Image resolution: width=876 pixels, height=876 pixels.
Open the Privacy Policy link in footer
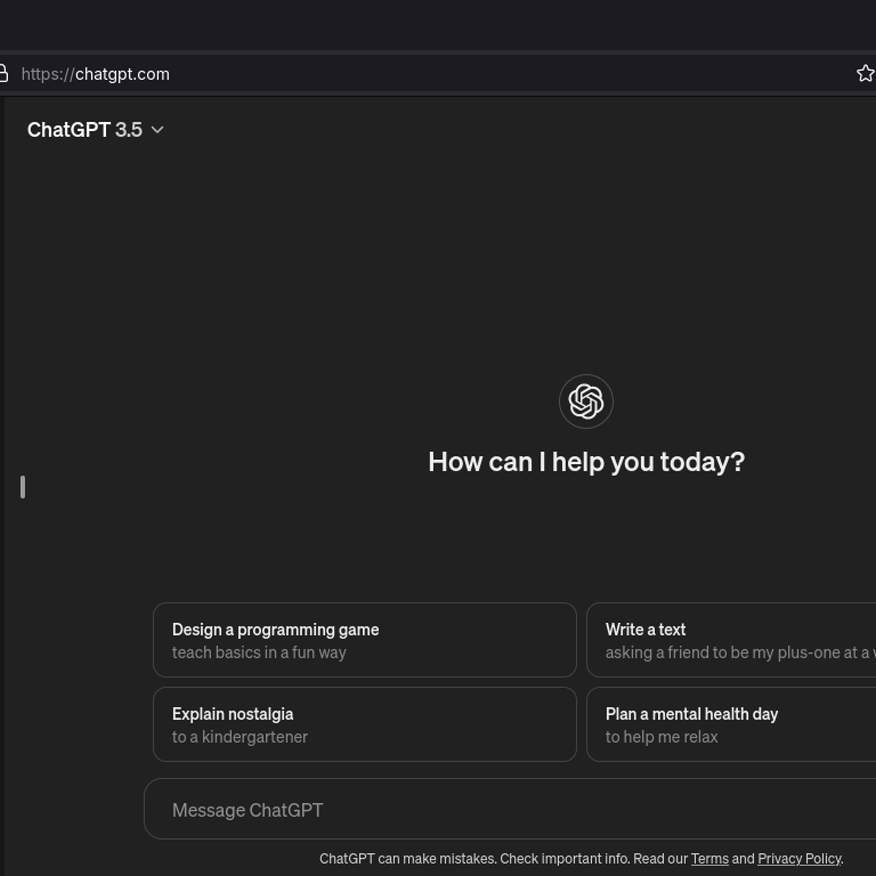[799, 858]
